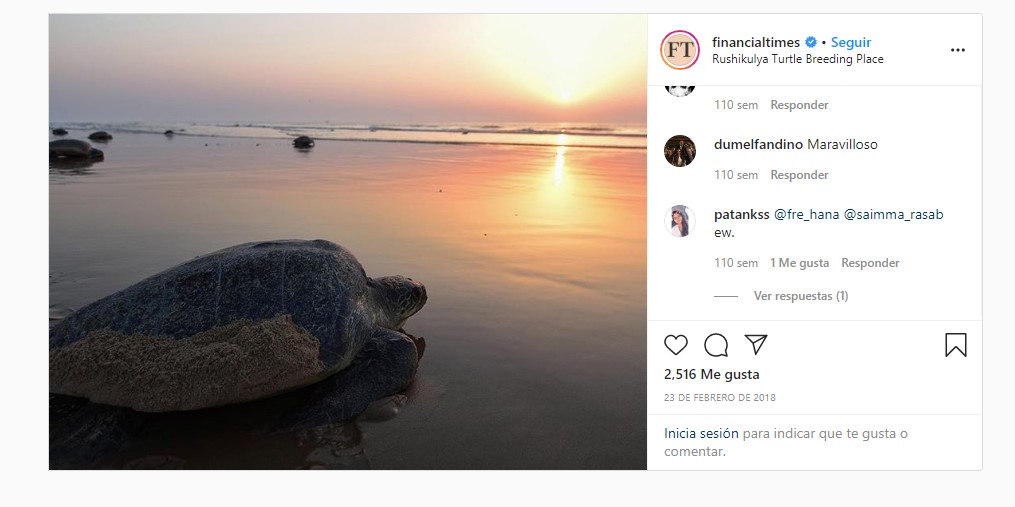Open the @fre_hana mention
The width and height of the screenshot is (1015, 507).
click(x=806, y=215)
